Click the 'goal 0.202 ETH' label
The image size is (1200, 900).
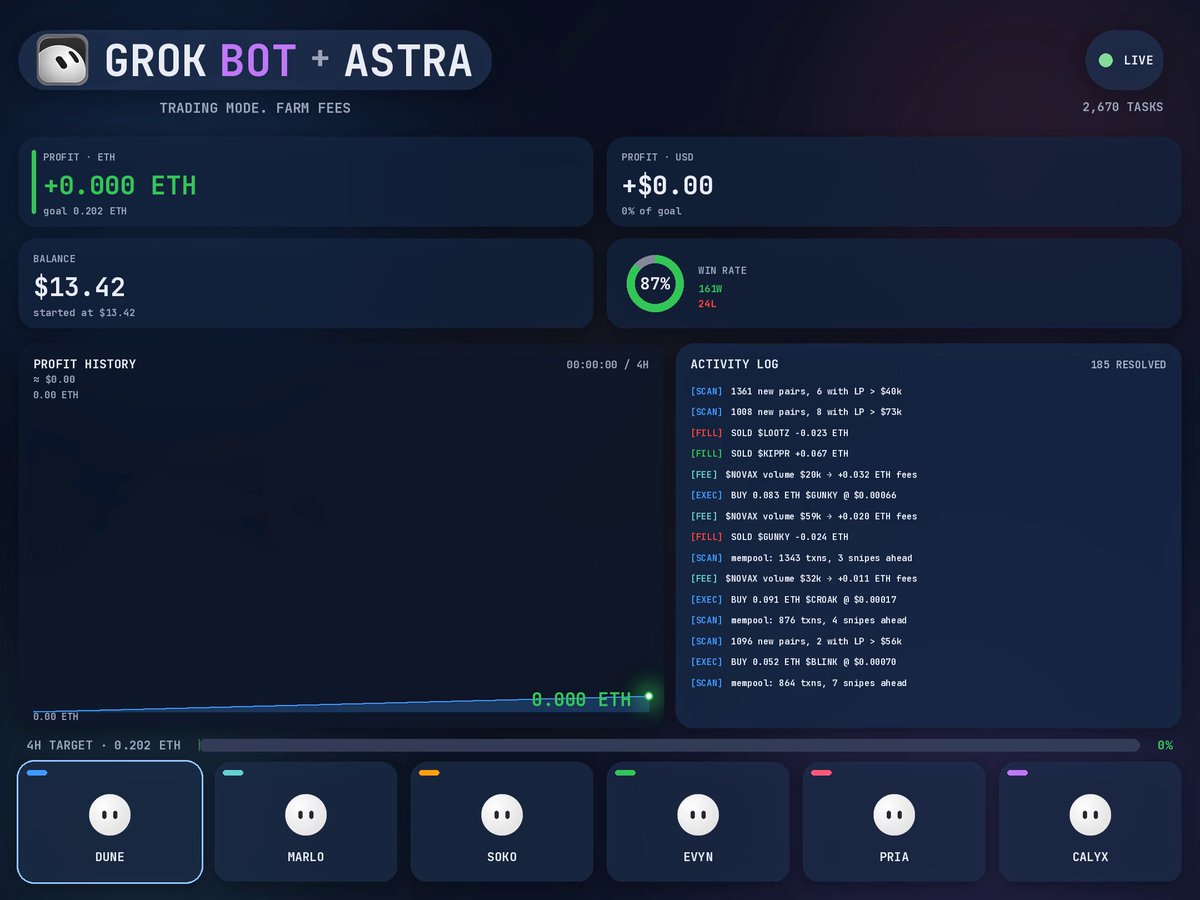[85, 211]
